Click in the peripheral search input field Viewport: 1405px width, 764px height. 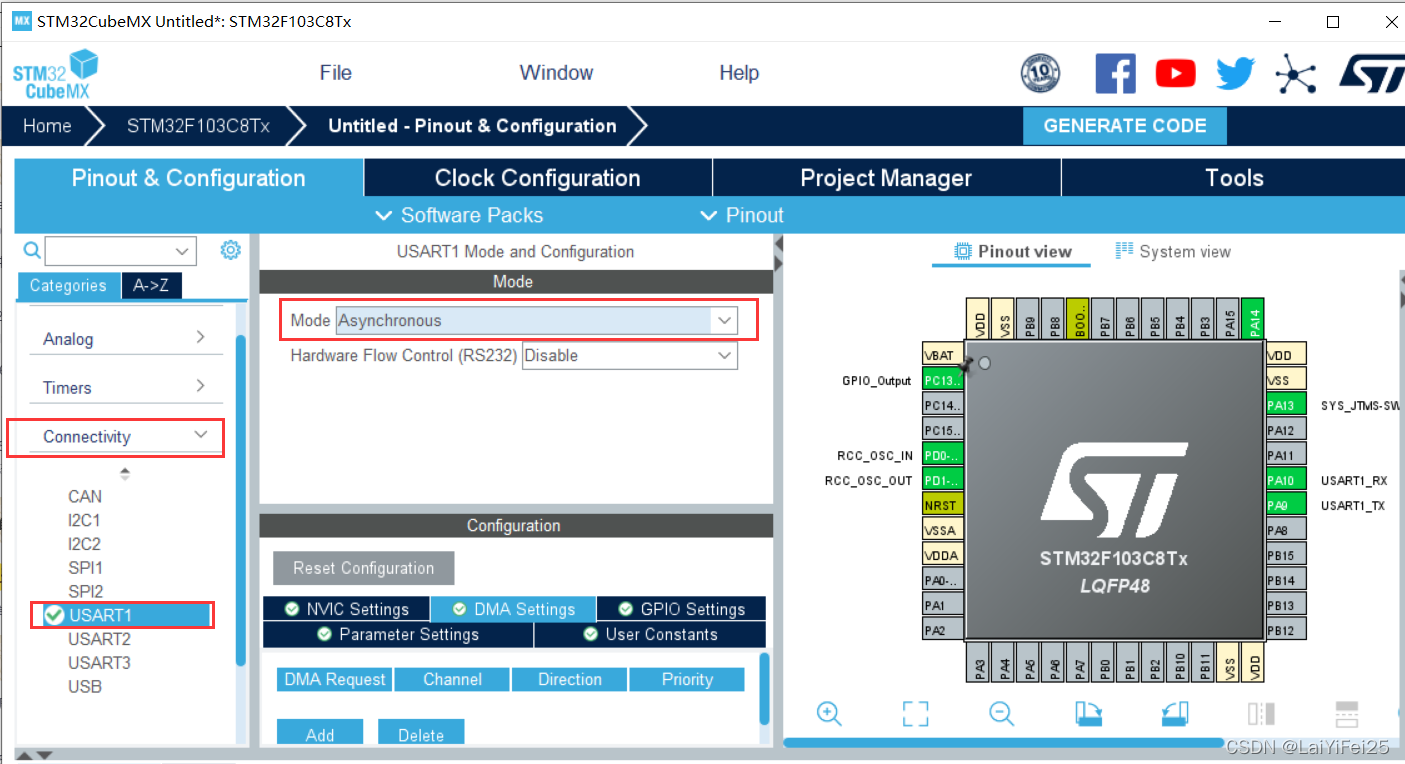[x=108, y=251]
